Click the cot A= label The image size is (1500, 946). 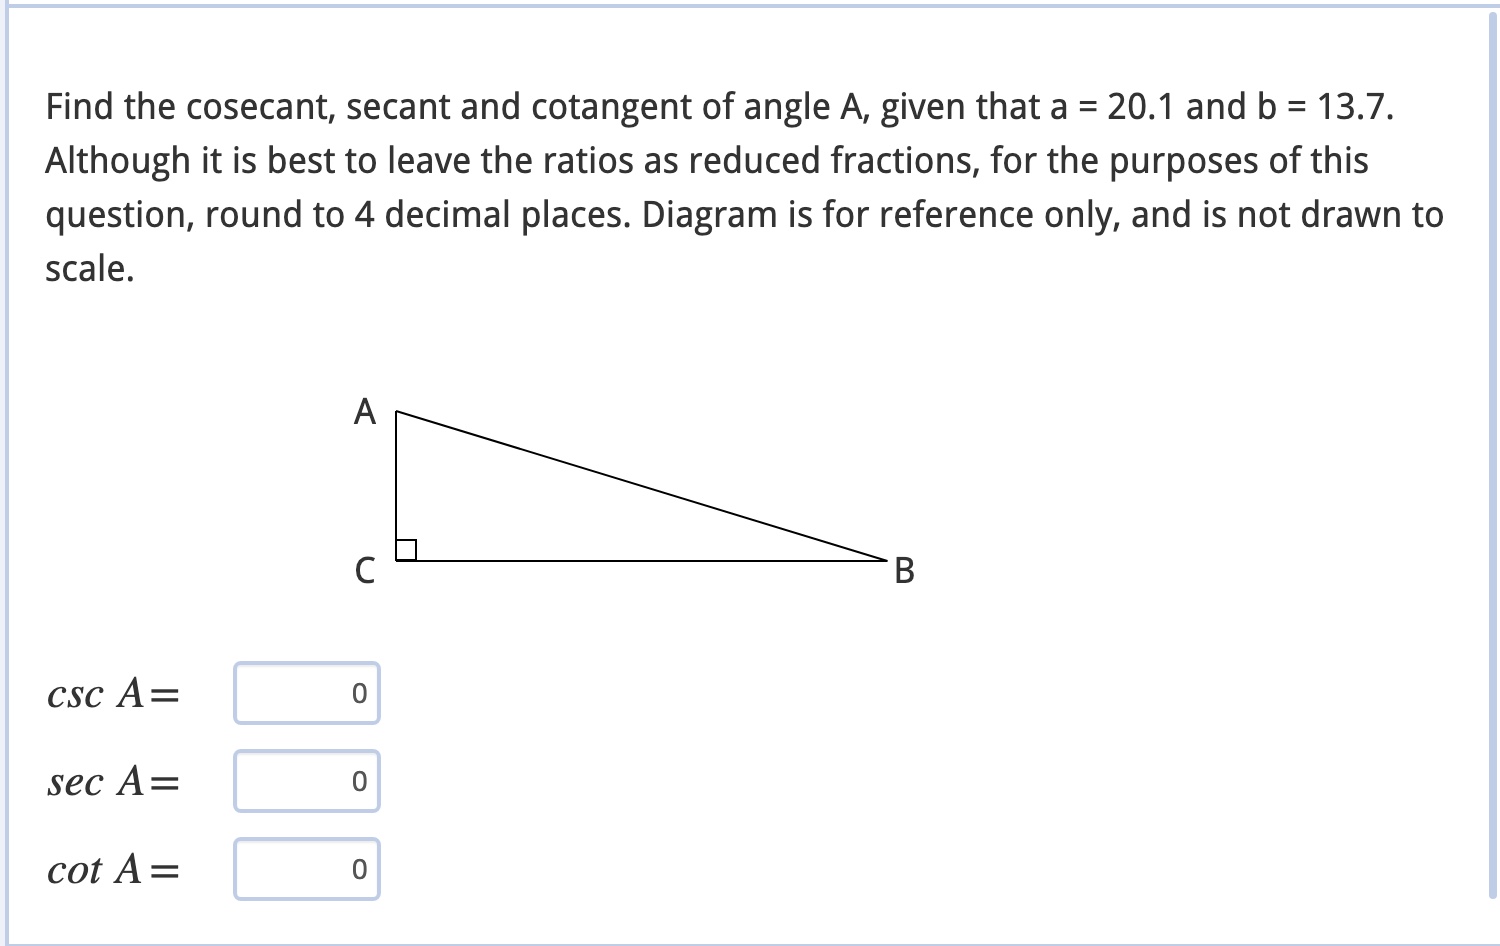tap(113, 869)
